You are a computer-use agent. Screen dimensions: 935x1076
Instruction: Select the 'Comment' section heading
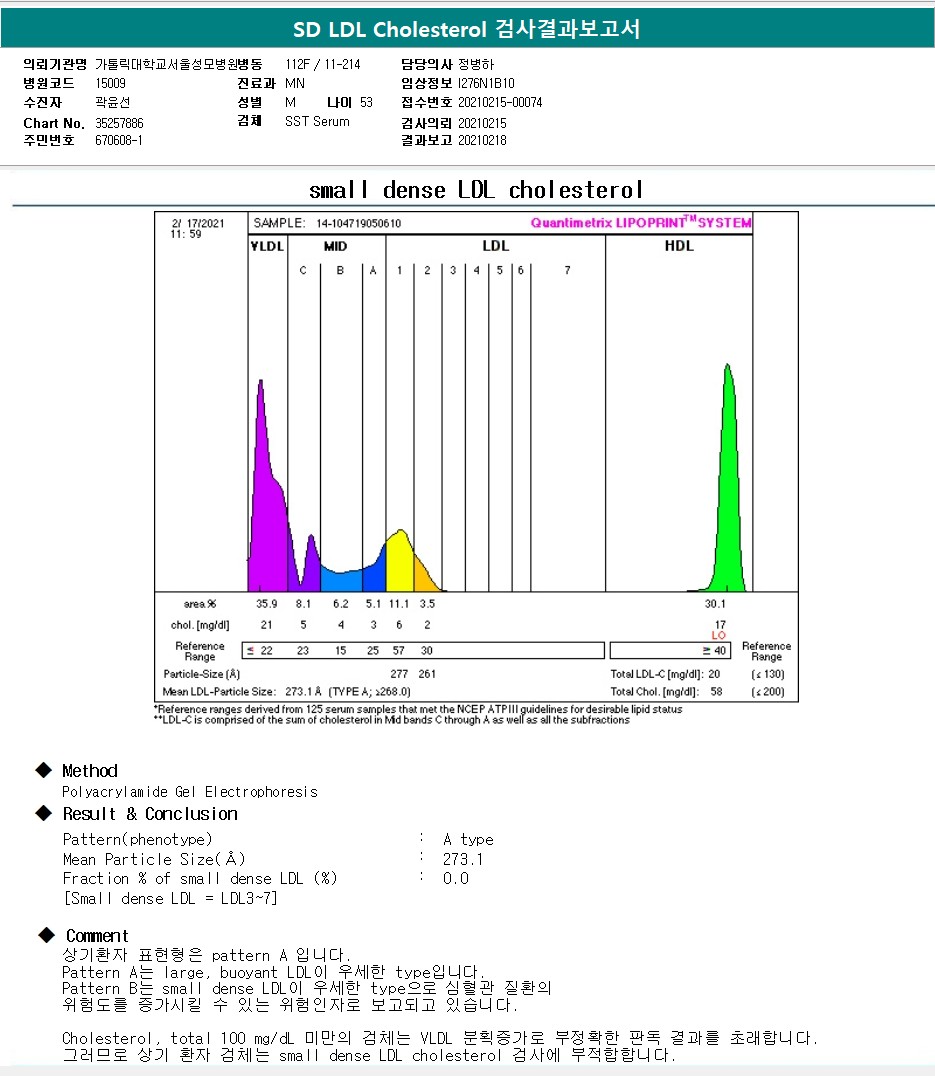click(97, 936)
